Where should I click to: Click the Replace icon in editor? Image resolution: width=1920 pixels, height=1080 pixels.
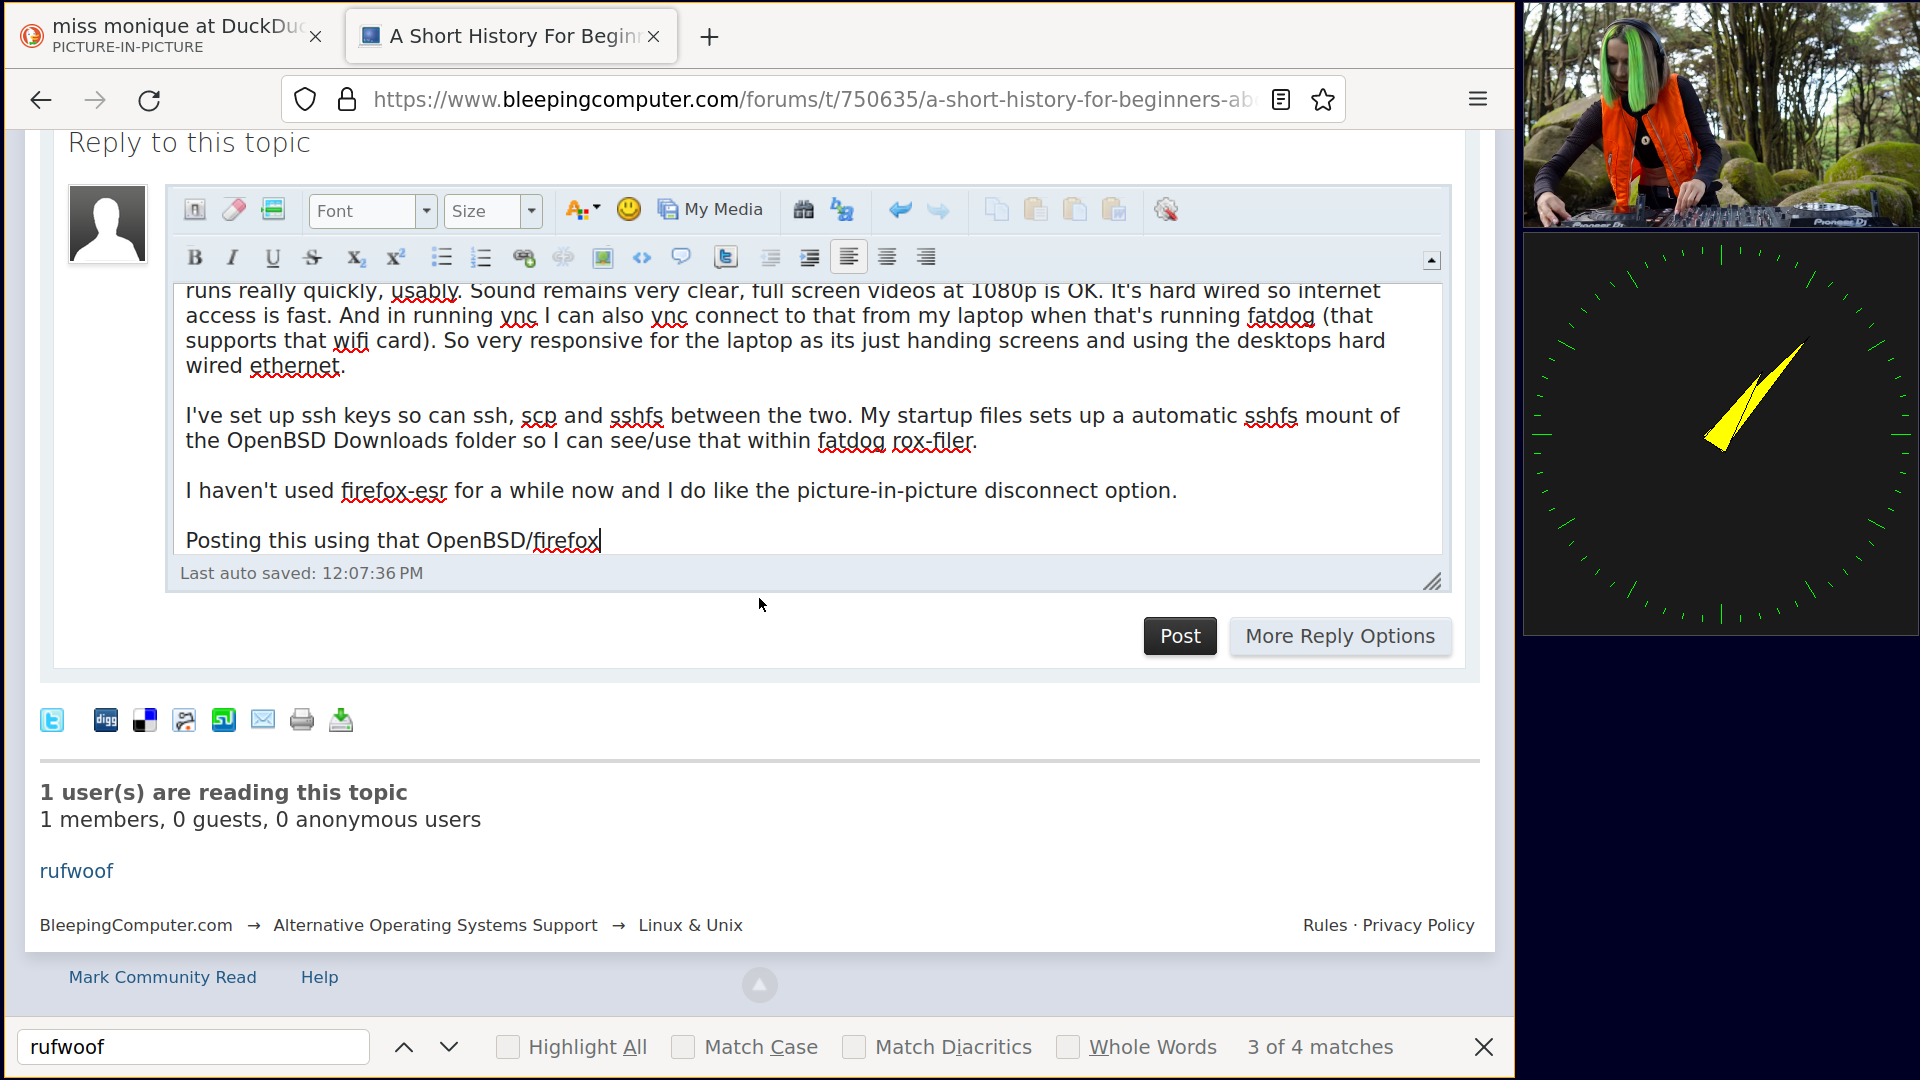[x=842, y=210]
